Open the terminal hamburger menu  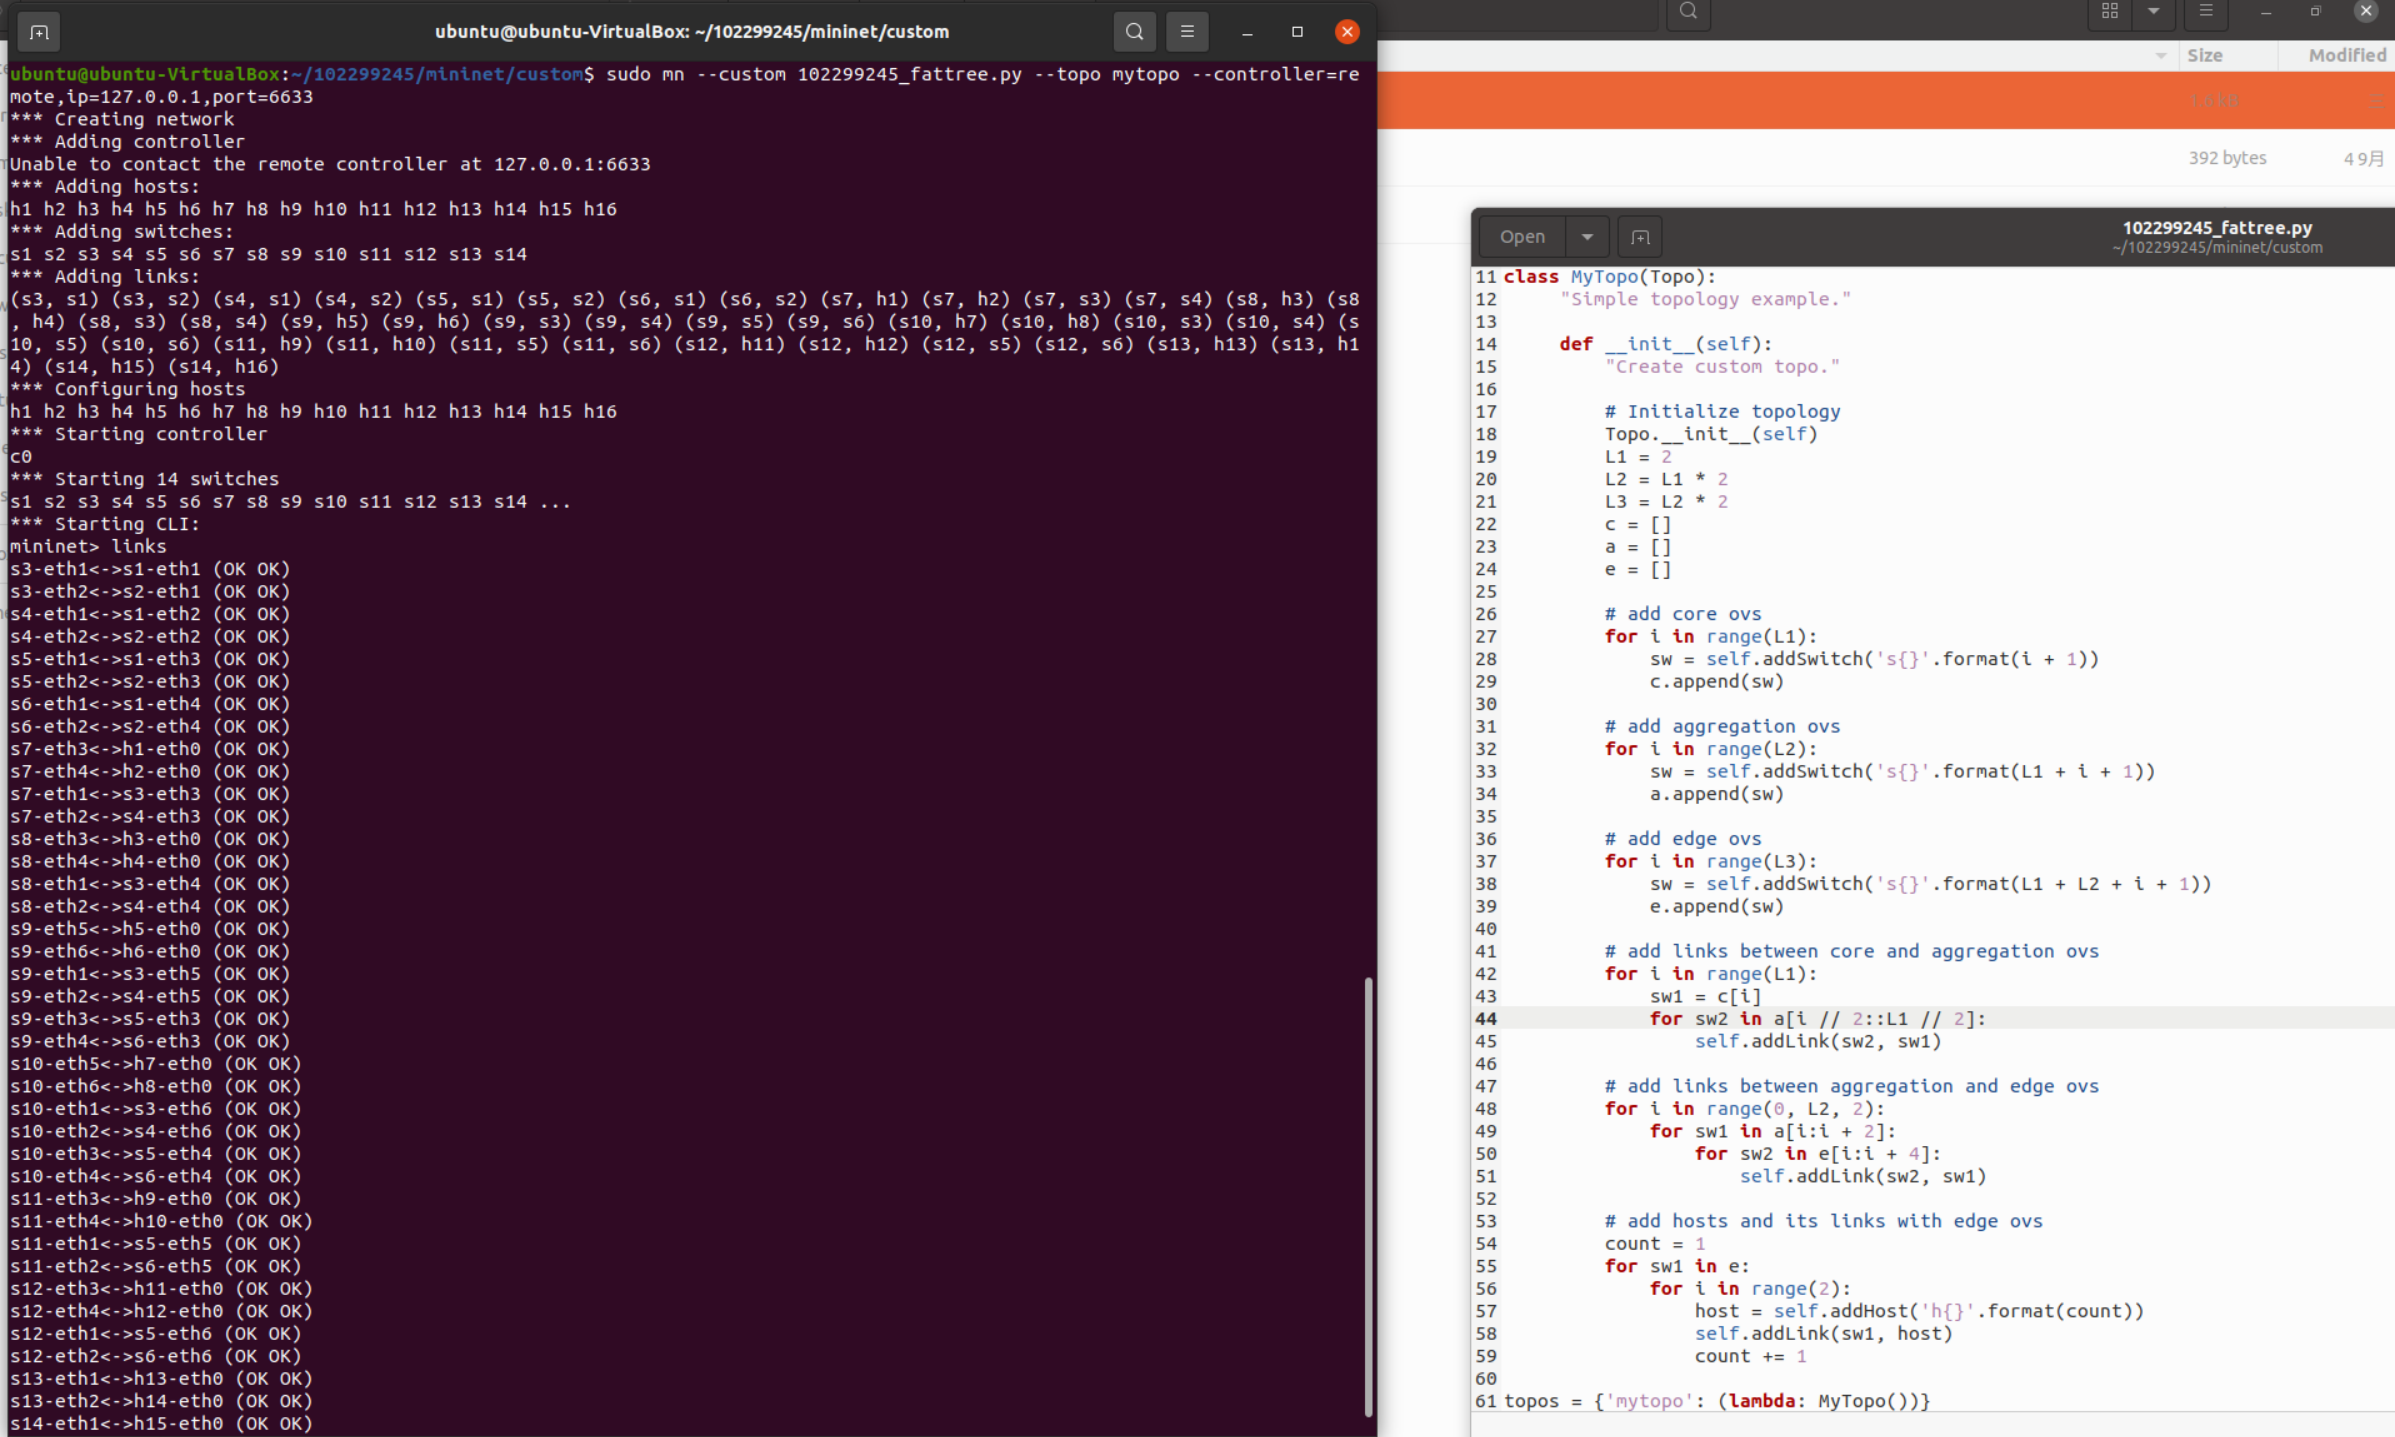(1187, 32)
